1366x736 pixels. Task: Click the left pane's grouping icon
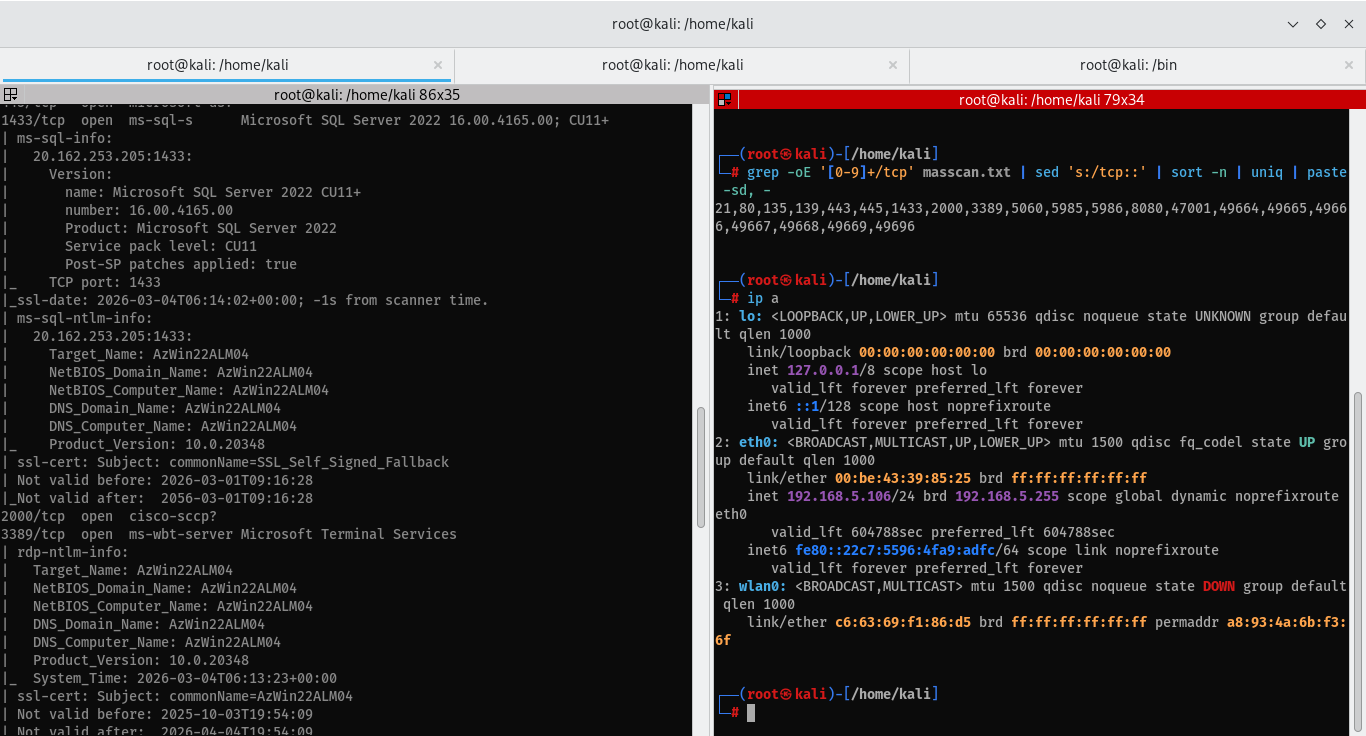coord(10,95)
